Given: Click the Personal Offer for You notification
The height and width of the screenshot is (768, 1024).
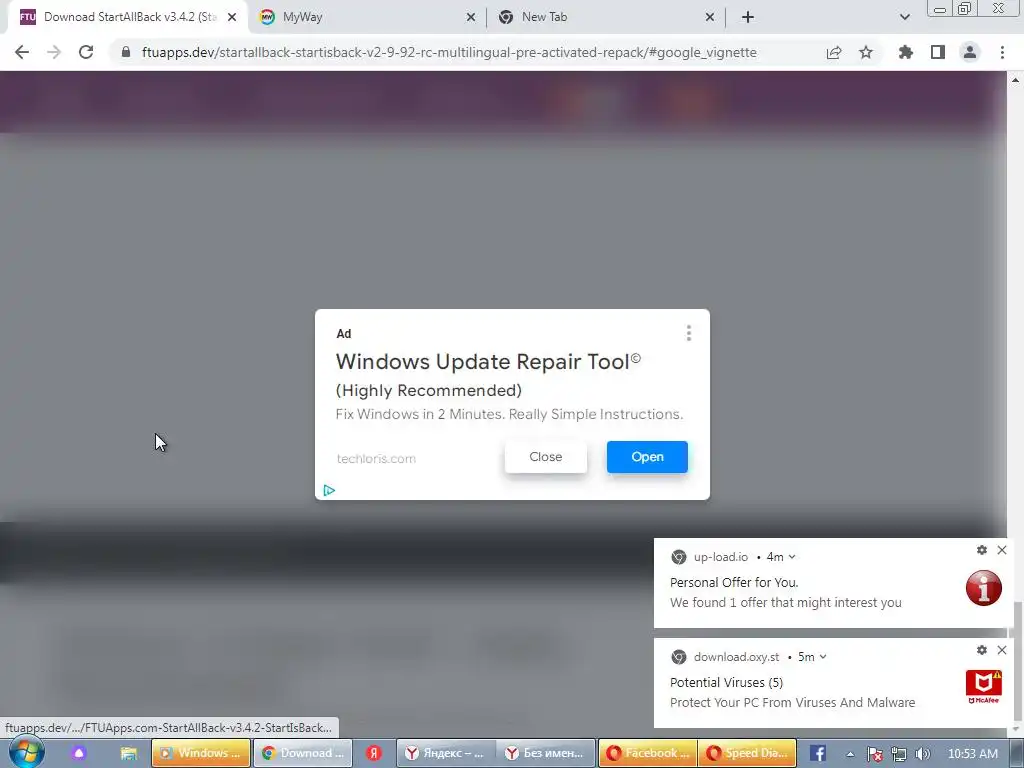Looking at the screenshot, I should (833, 583).
